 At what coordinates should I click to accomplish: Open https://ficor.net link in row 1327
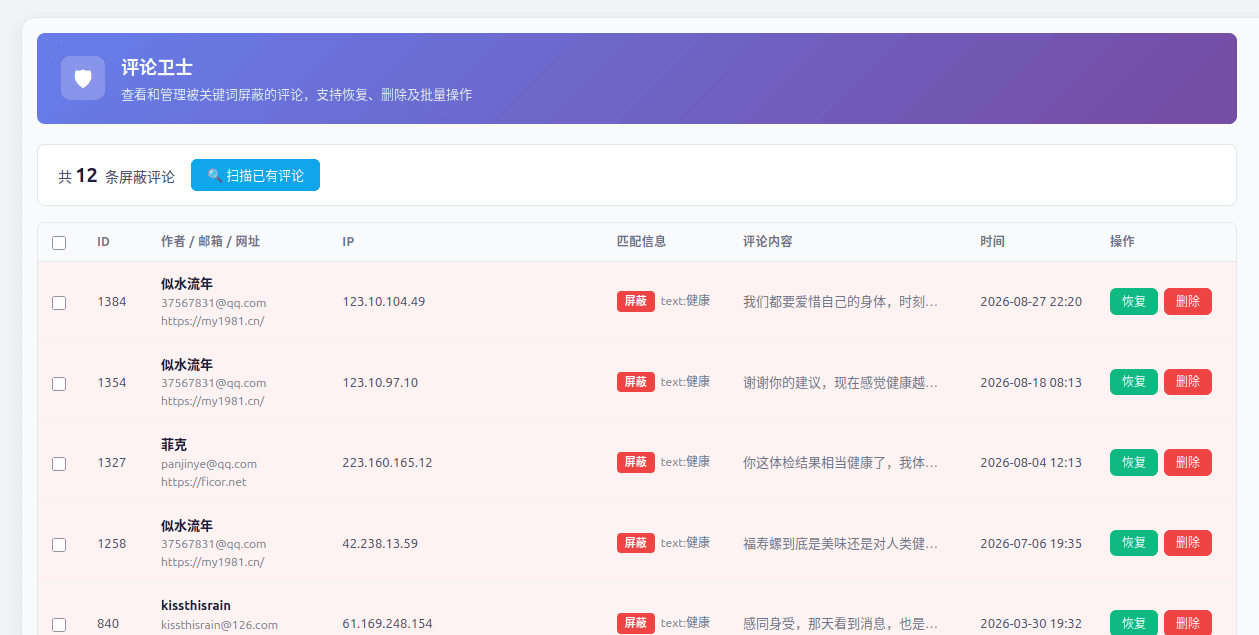pos(203,482)
